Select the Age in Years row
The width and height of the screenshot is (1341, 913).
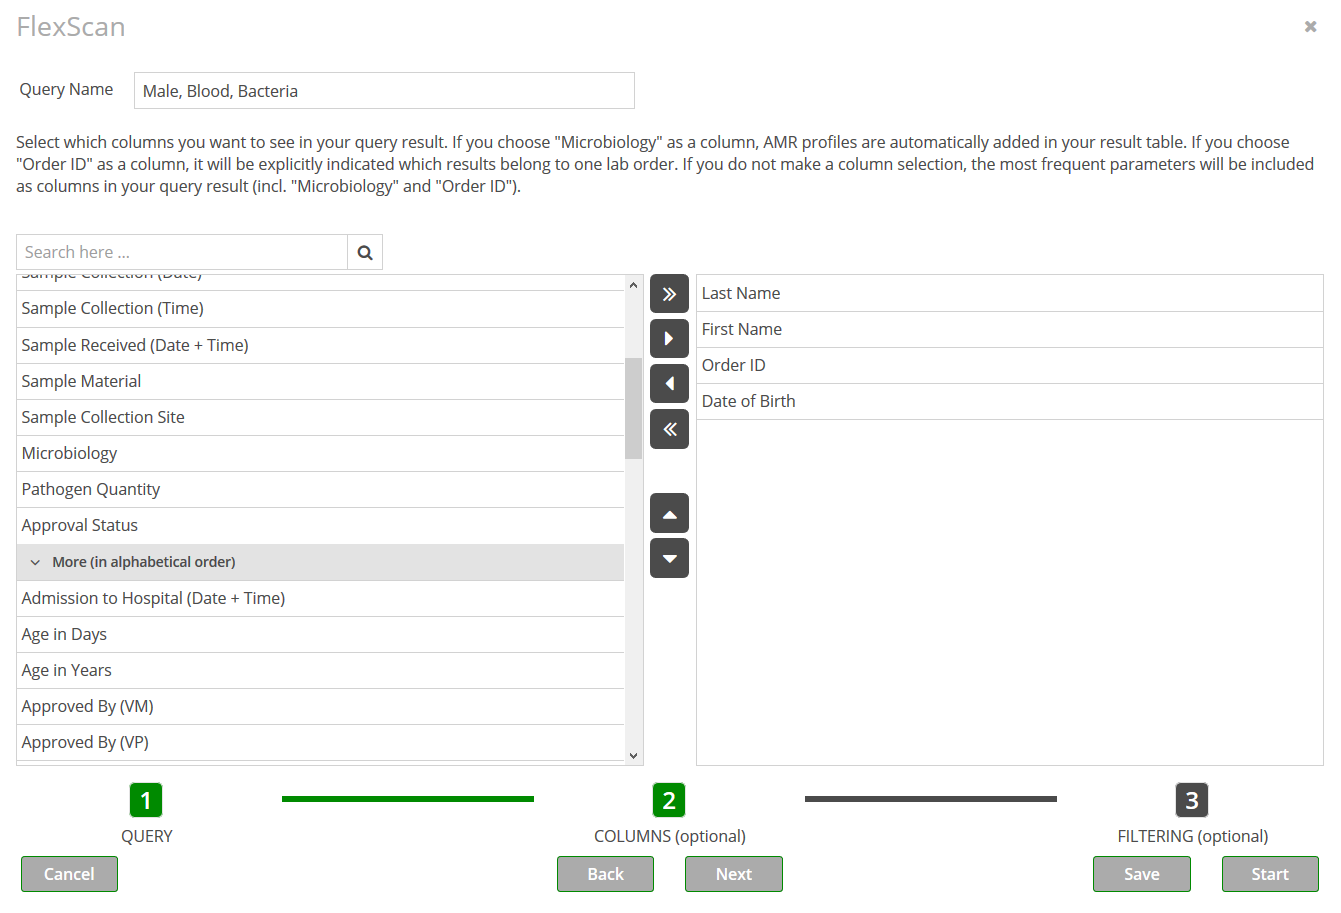pyautogui.click(x=320, y=671)
